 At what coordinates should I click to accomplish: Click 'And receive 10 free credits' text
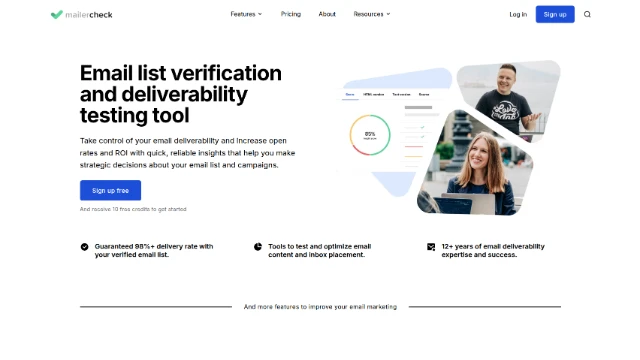133,209
